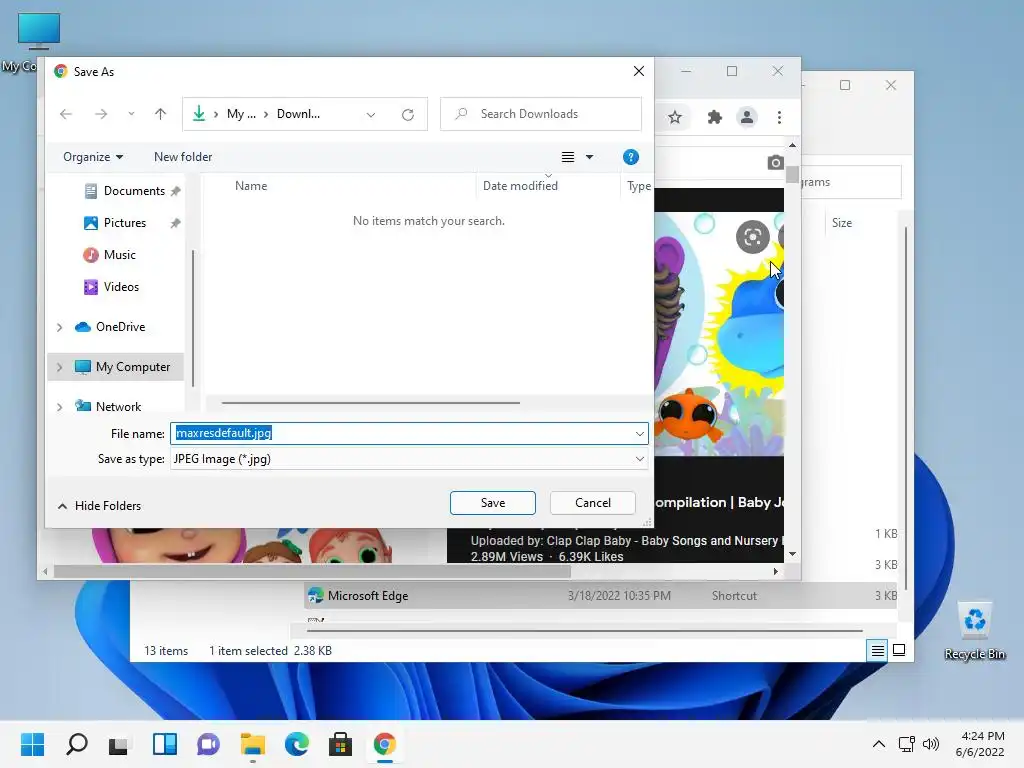The width and height of the screenshot is (1024, 768).
Task: Click the File name text field
Action: 402,433
